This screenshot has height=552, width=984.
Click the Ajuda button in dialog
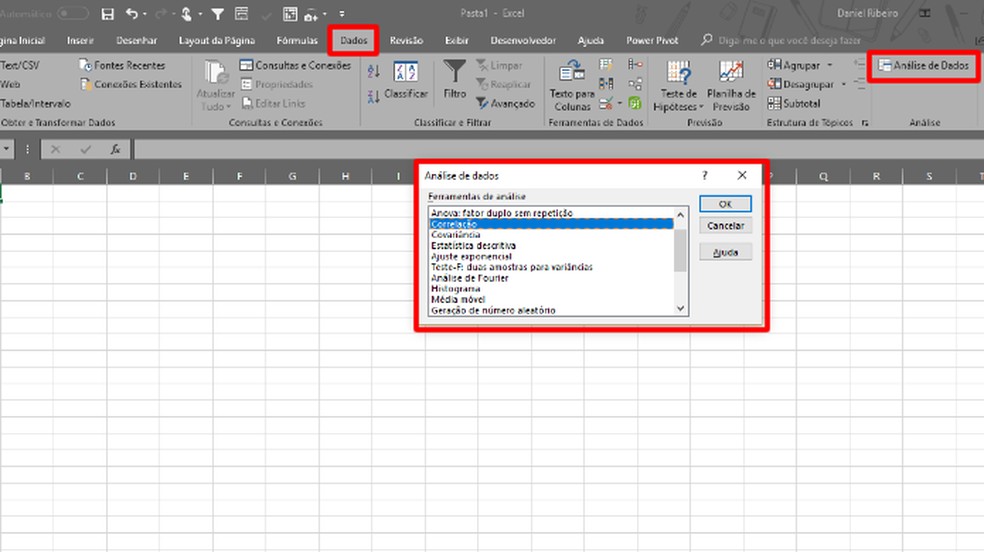725,252
